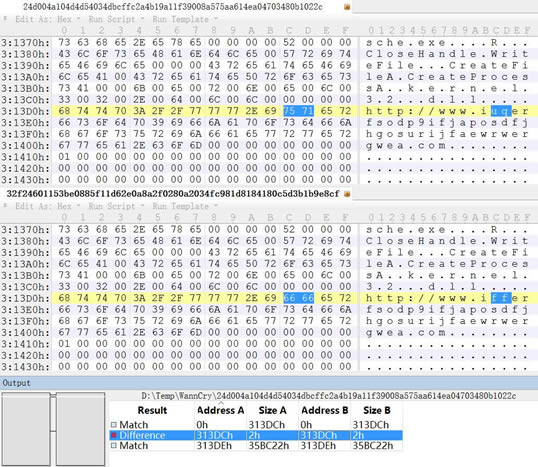This screenshot has height=467, width=538.
Task: Open the top Run Script dropdown
Action: coord(116,19)
